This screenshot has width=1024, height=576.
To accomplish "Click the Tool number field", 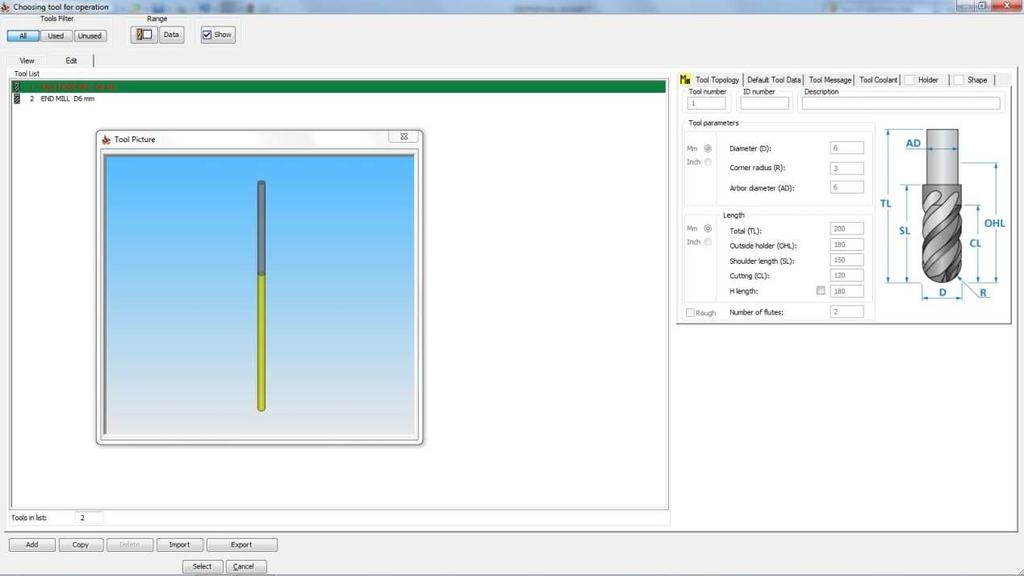I will coord(707,103).
